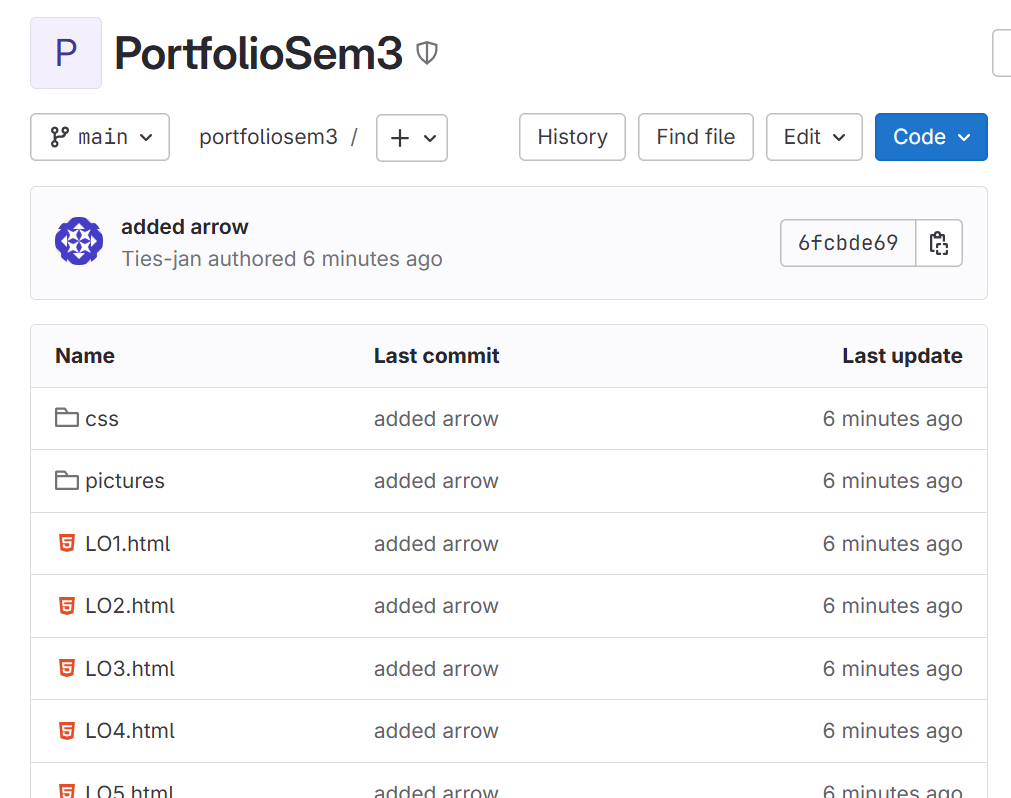The image size is (1011, 798).
Task: Click the PortfolioSem3 project avatar
Action: pos(66,53)
